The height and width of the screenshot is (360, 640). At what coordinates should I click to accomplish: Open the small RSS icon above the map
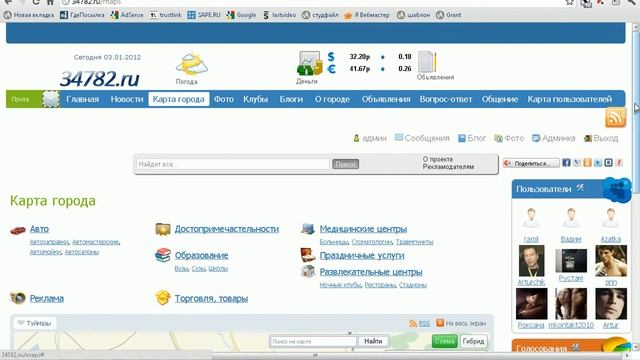[413, 323]
